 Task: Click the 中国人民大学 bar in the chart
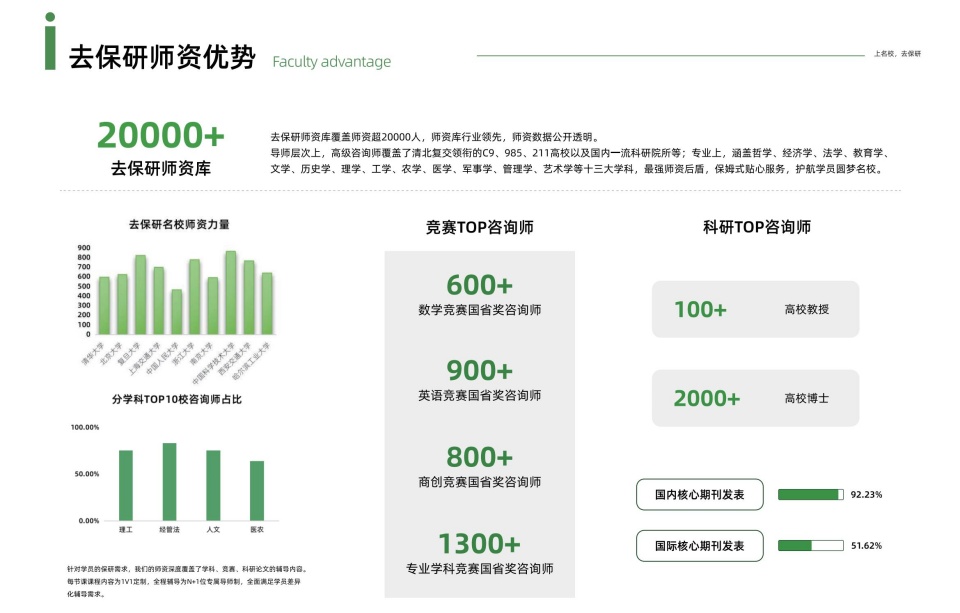pyautogui.click(x=177, y=312)
